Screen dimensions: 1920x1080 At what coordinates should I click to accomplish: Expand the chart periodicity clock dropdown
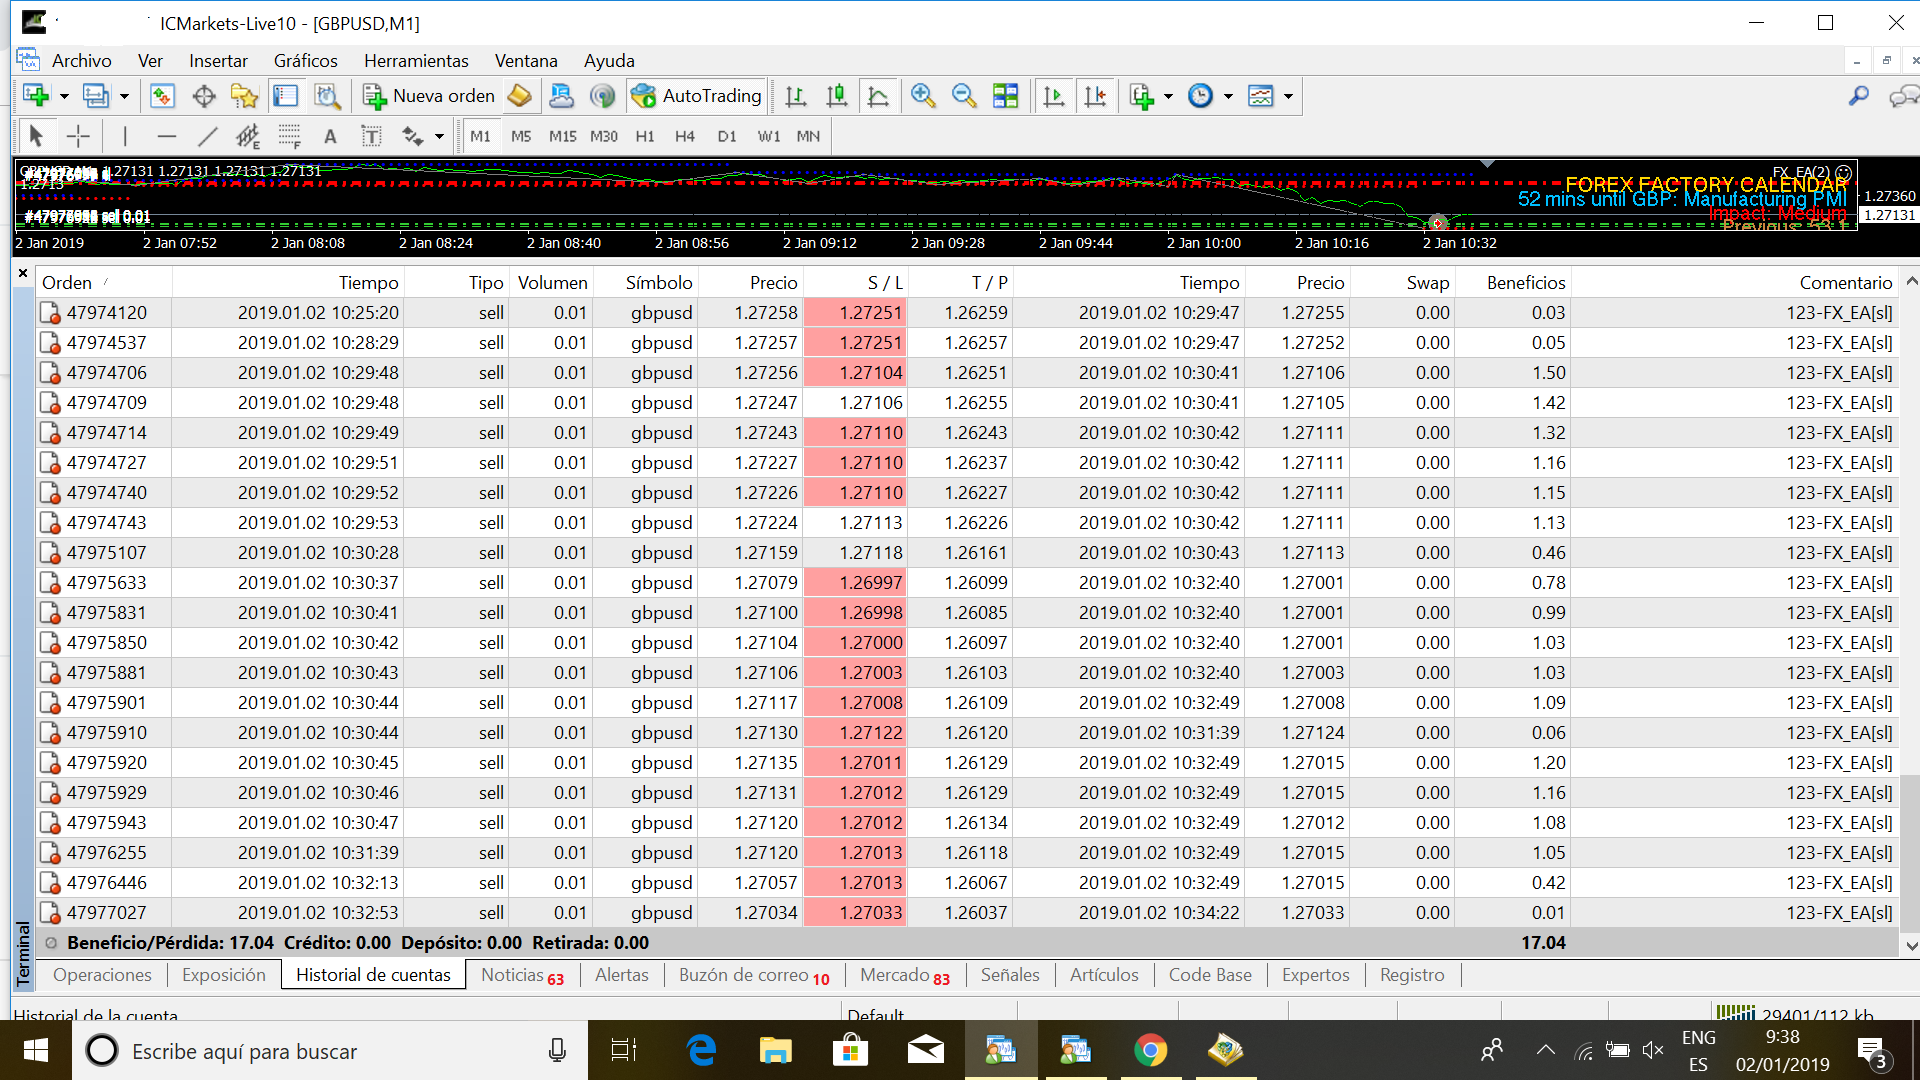pyautogui.click(x=1228, y=97)
